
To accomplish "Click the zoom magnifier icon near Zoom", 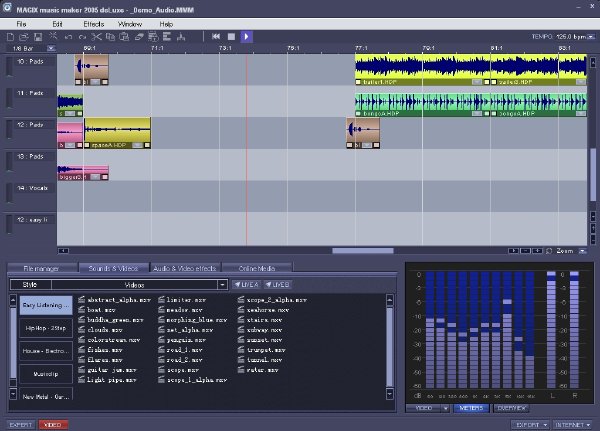I will 549,251.
